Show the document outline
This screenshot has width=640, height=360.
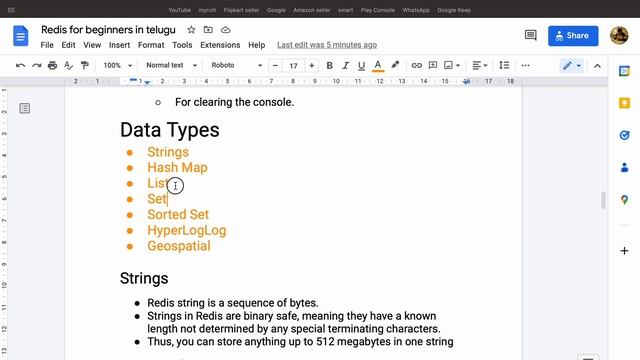click(x=24, y=108)
